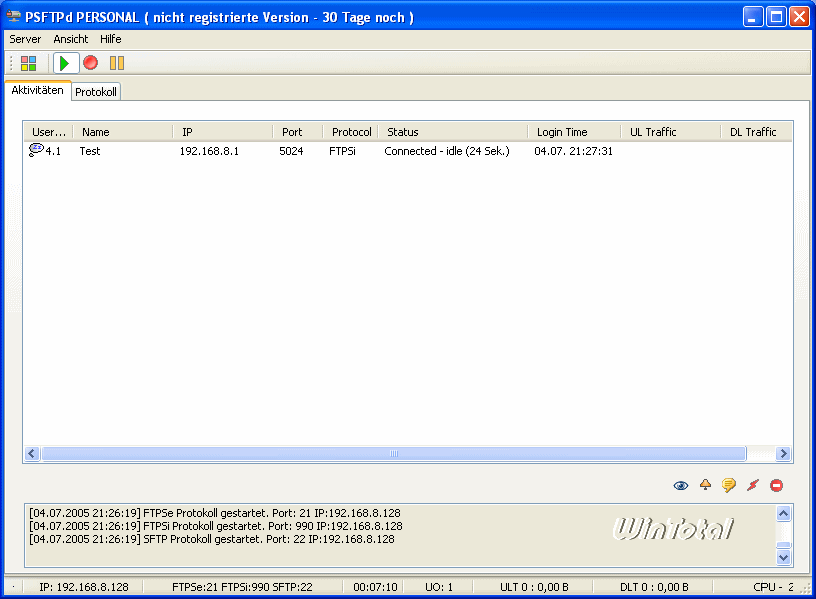Image resolution: width=816 pixels, height=599 pixels.
Task: Sort by Port column header
Action: pyautogui.click(x=298, y=132)
